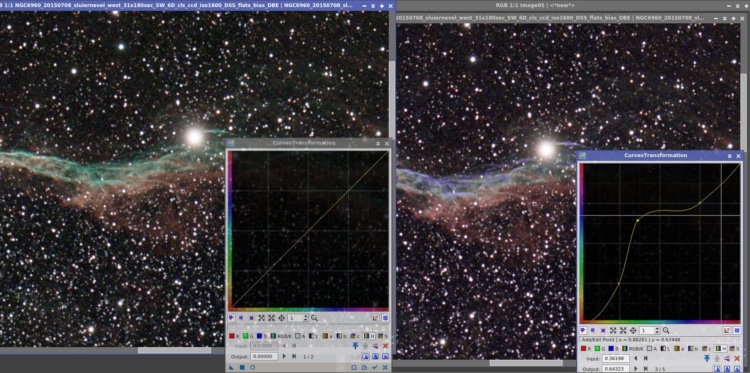Reset the curve with the red X in the 3/5 dialog

click(737, 358)
